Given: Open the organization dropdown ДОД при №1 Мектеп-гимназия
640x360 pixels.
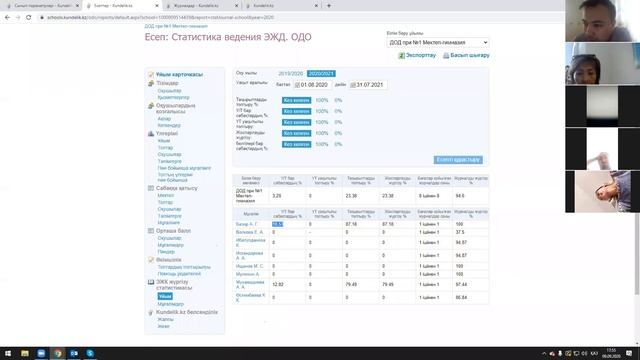Looking at the screenshot, I should coord(438,42).
